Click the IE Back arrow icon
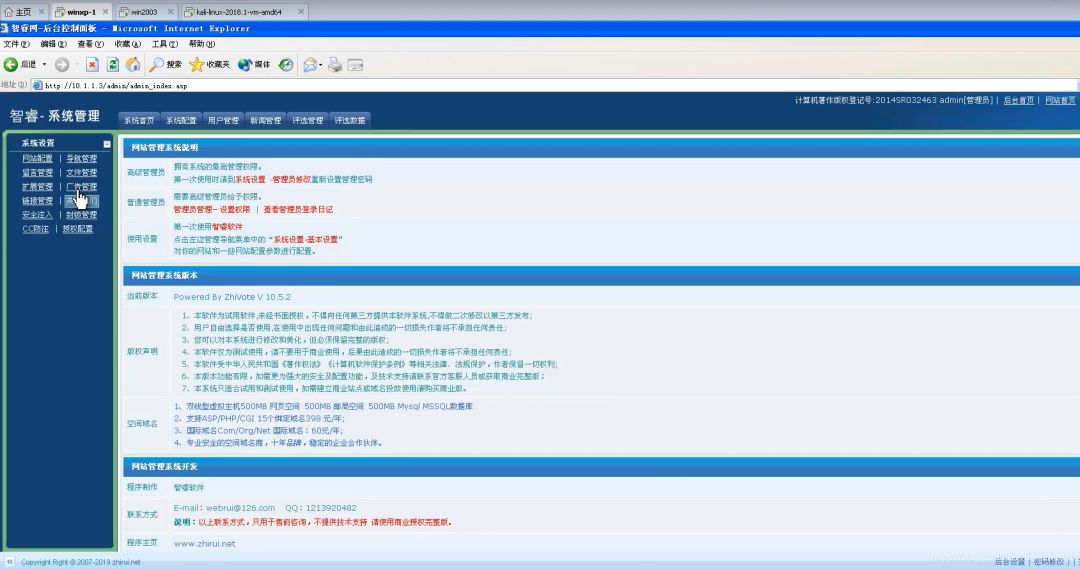The image size is (1080, 569). (x=10, y=65)
